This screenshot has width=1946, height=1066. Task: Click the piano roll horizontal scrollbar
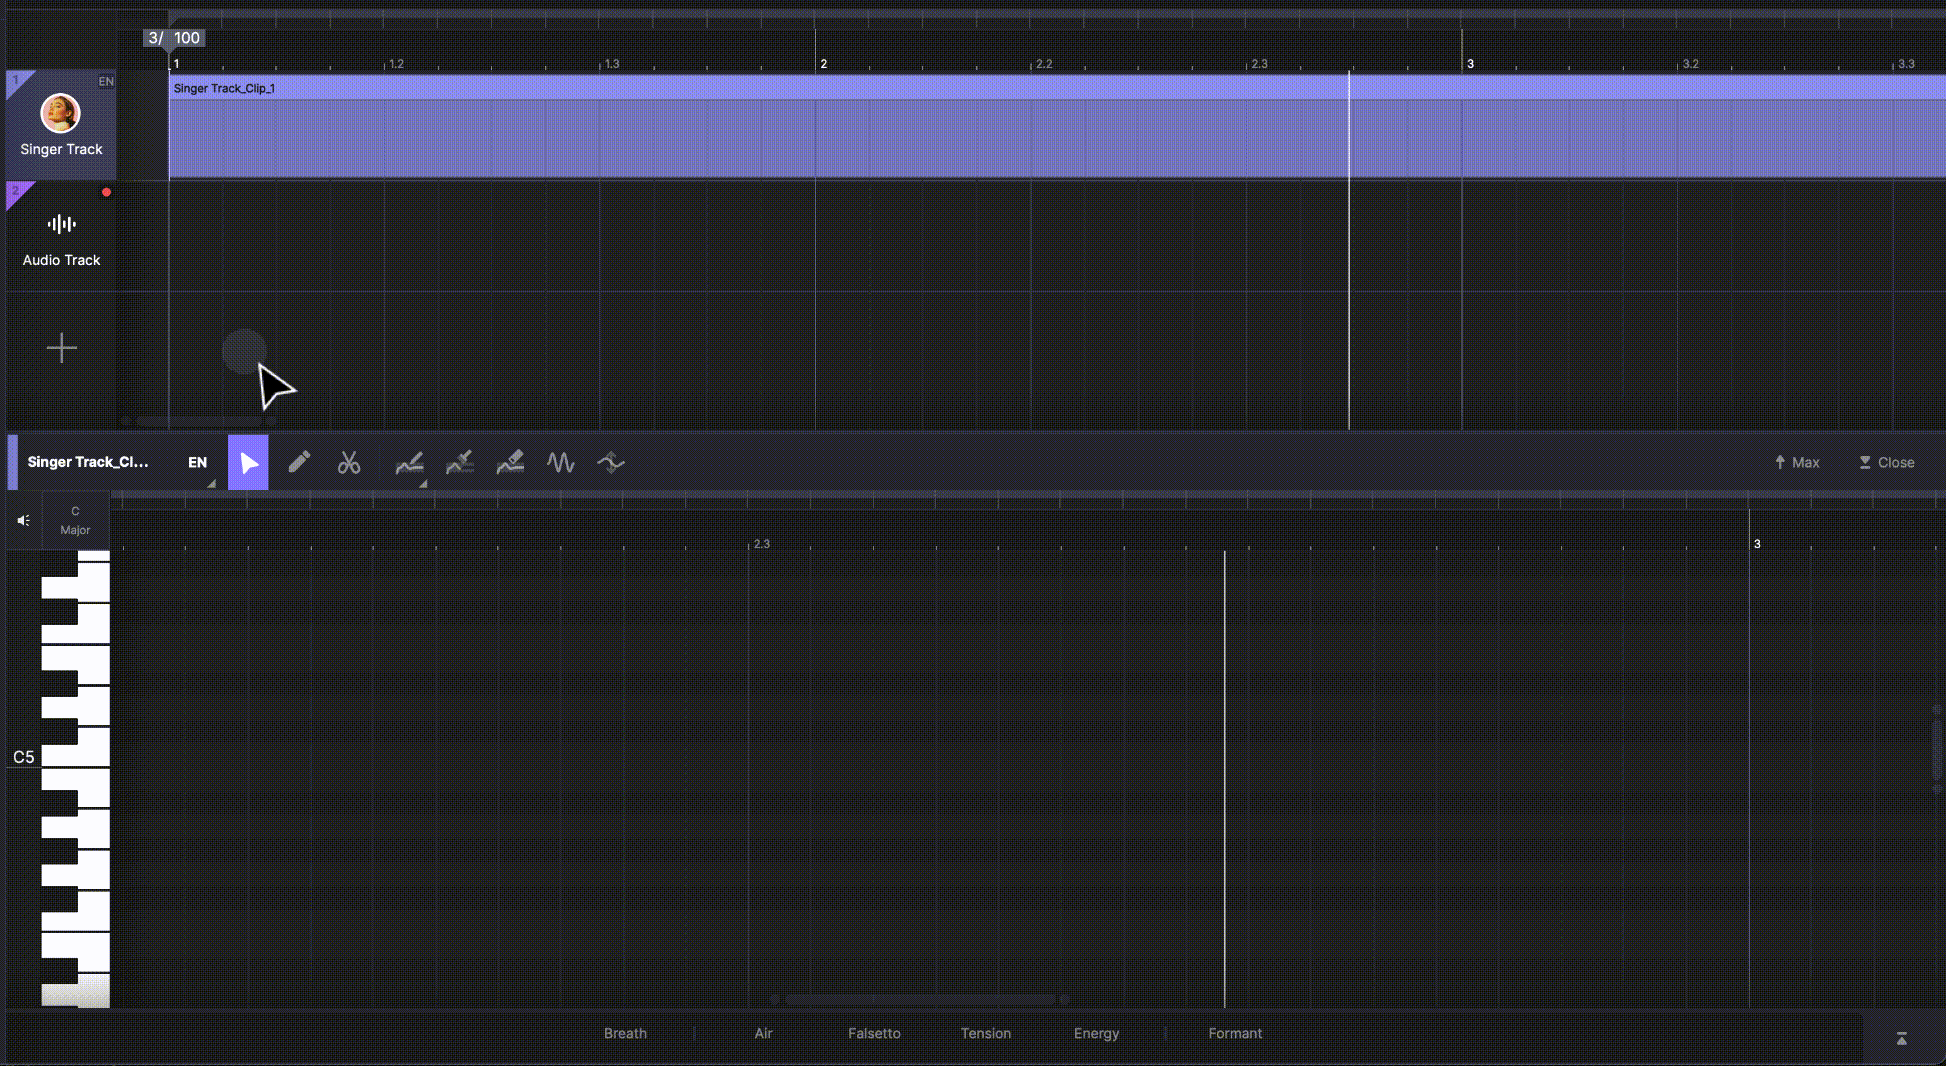[x=920, y=999]
